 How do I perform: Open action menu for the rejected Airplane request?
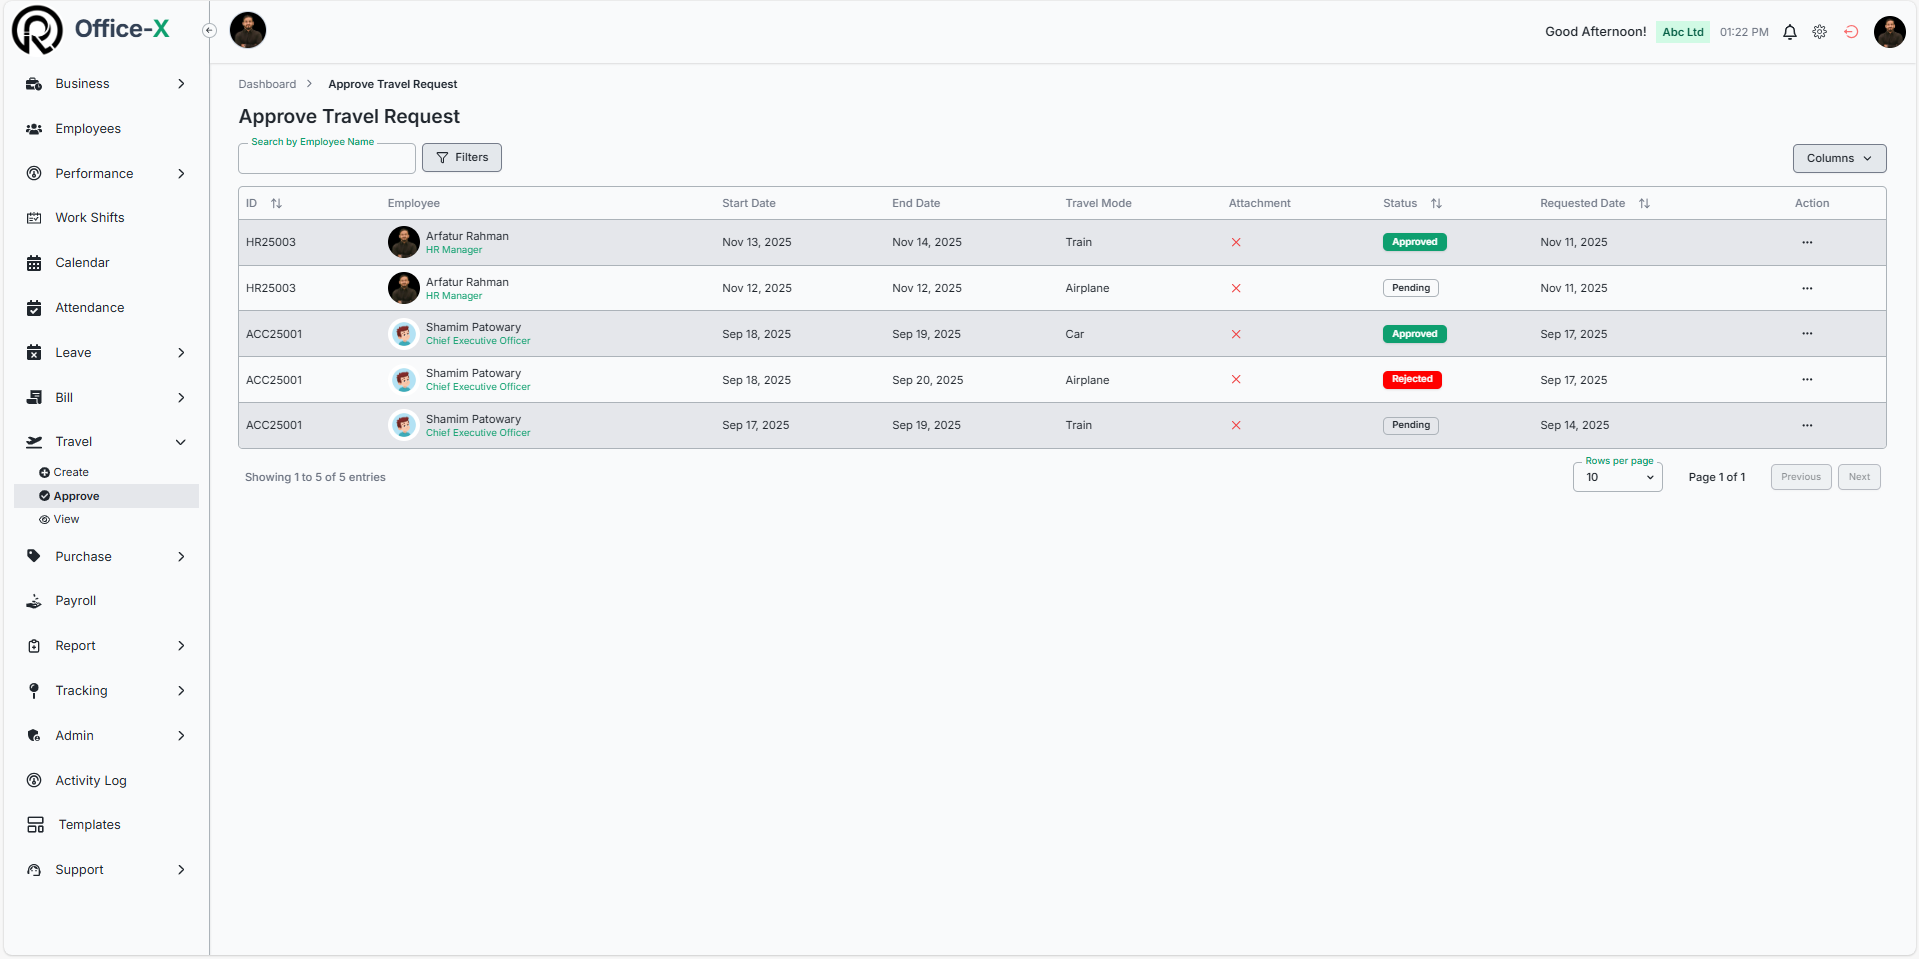tap(1807, 380)
